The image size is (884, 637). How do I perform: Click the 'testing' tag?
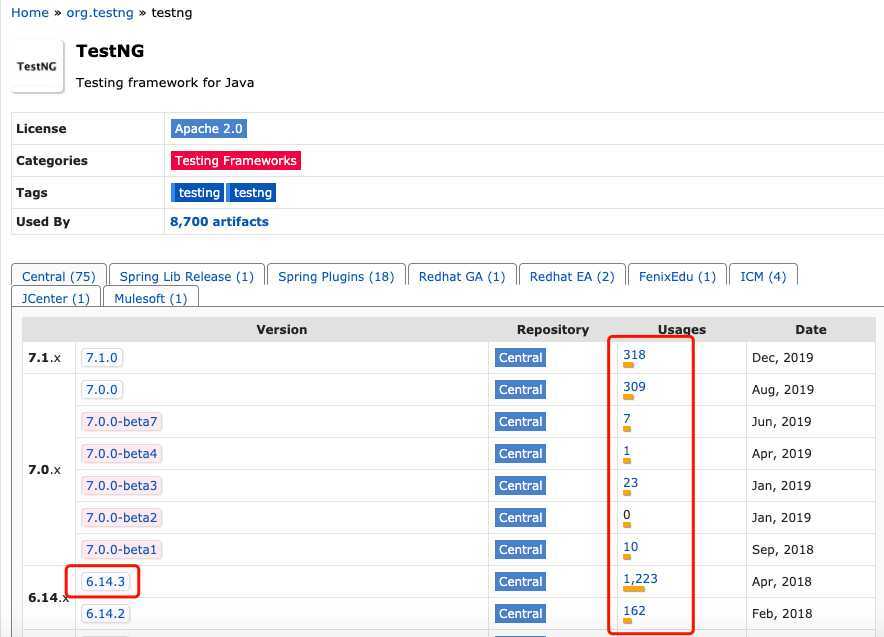point(197,193)
